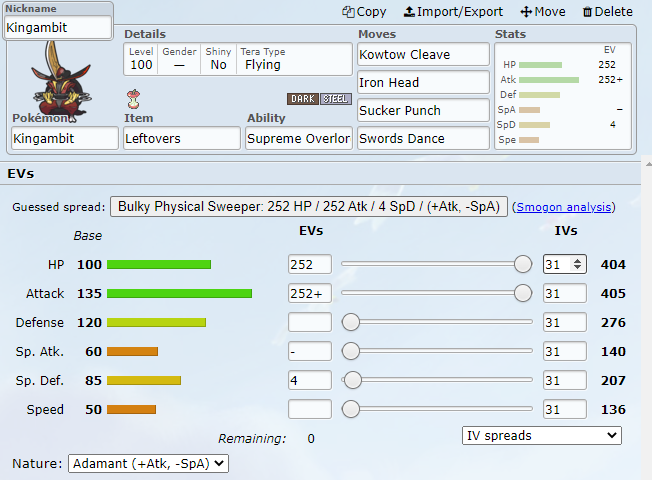Click the Speed EV input box

[x=310, y=409]
